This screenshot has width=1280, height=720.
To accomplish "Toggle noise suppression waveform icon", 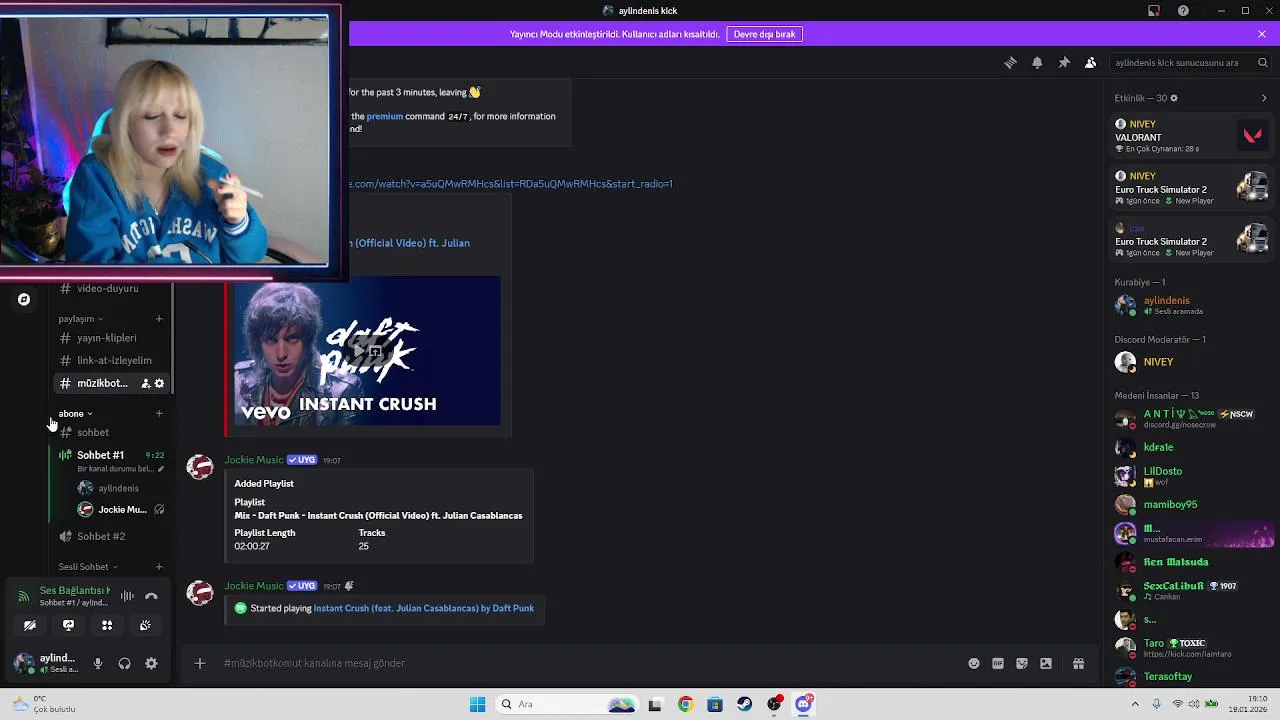I will coord(127,596).
